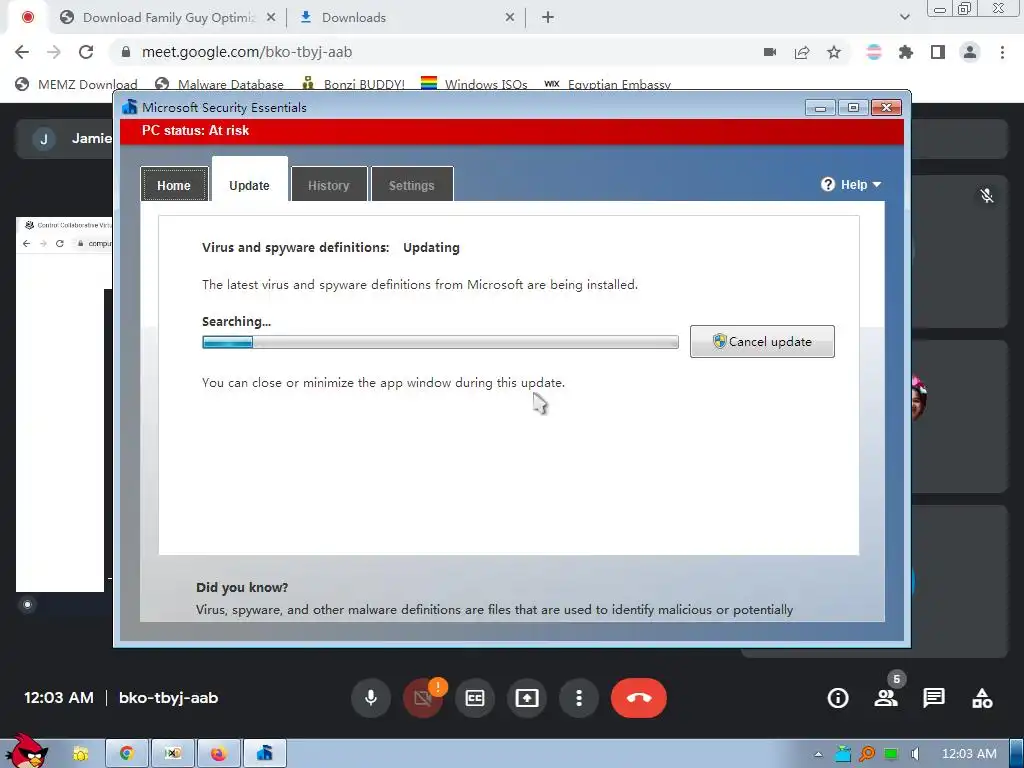1024x768 pixels.
Task: Open a new browser tab with plus
Action: click(548, 18)
